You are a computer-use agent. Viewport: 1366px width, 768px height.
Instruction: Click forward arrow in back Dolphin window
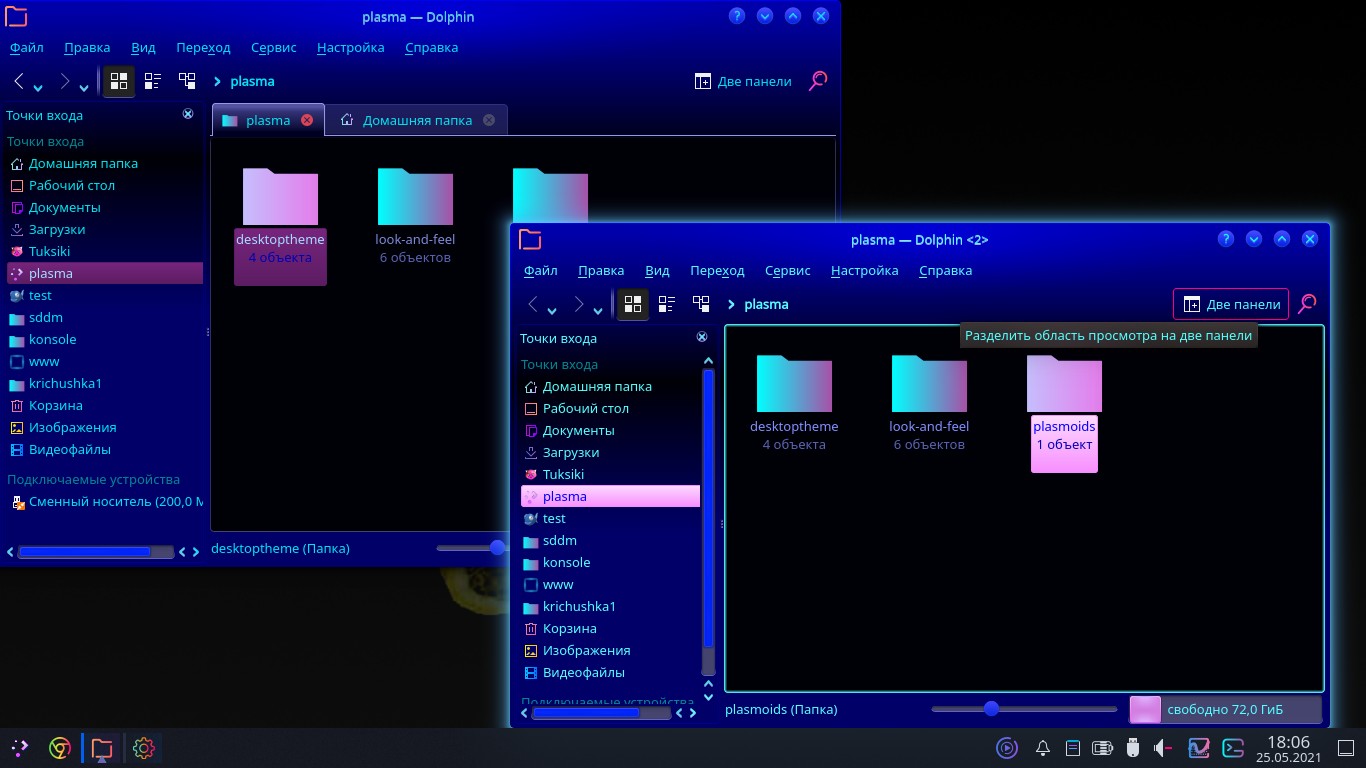[65, 81]
